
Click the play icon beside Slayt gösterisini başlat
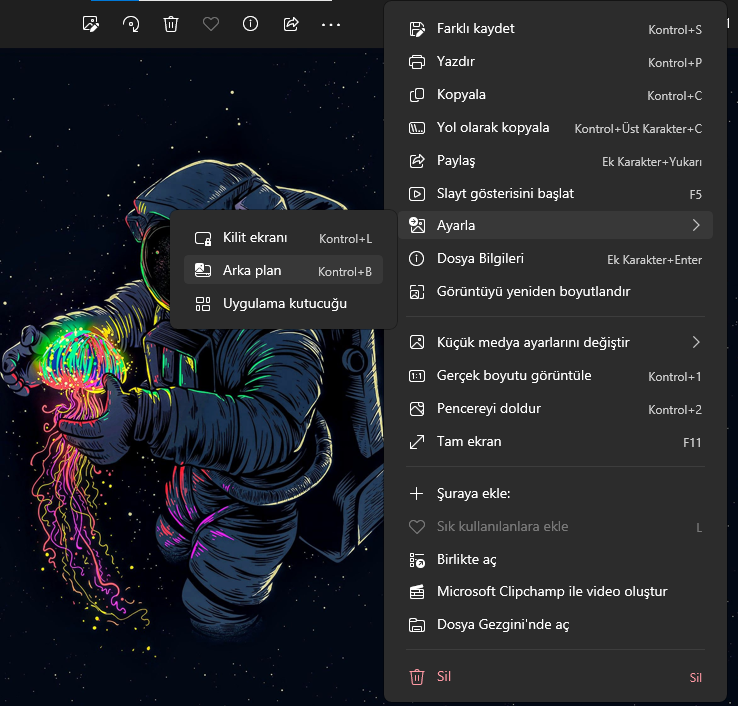coord(417,194)
